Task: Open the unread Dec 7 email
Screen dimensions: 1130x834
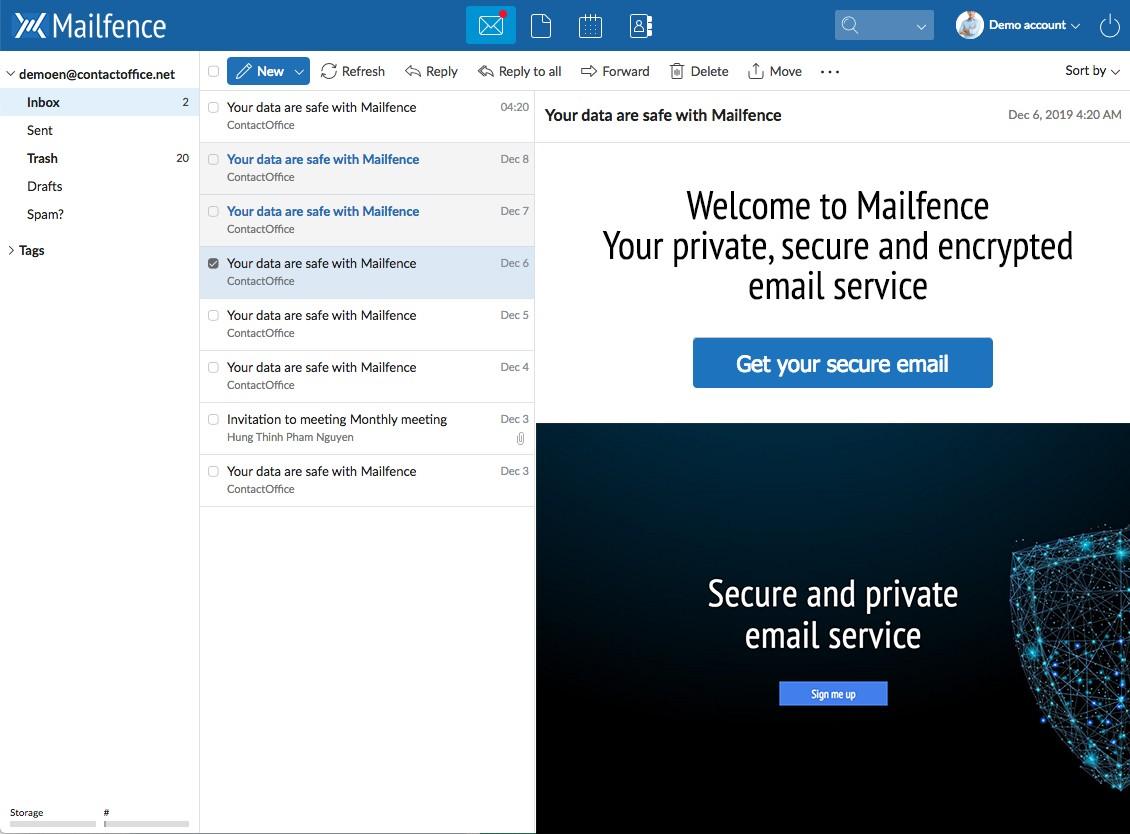Action: pos(367,220)
